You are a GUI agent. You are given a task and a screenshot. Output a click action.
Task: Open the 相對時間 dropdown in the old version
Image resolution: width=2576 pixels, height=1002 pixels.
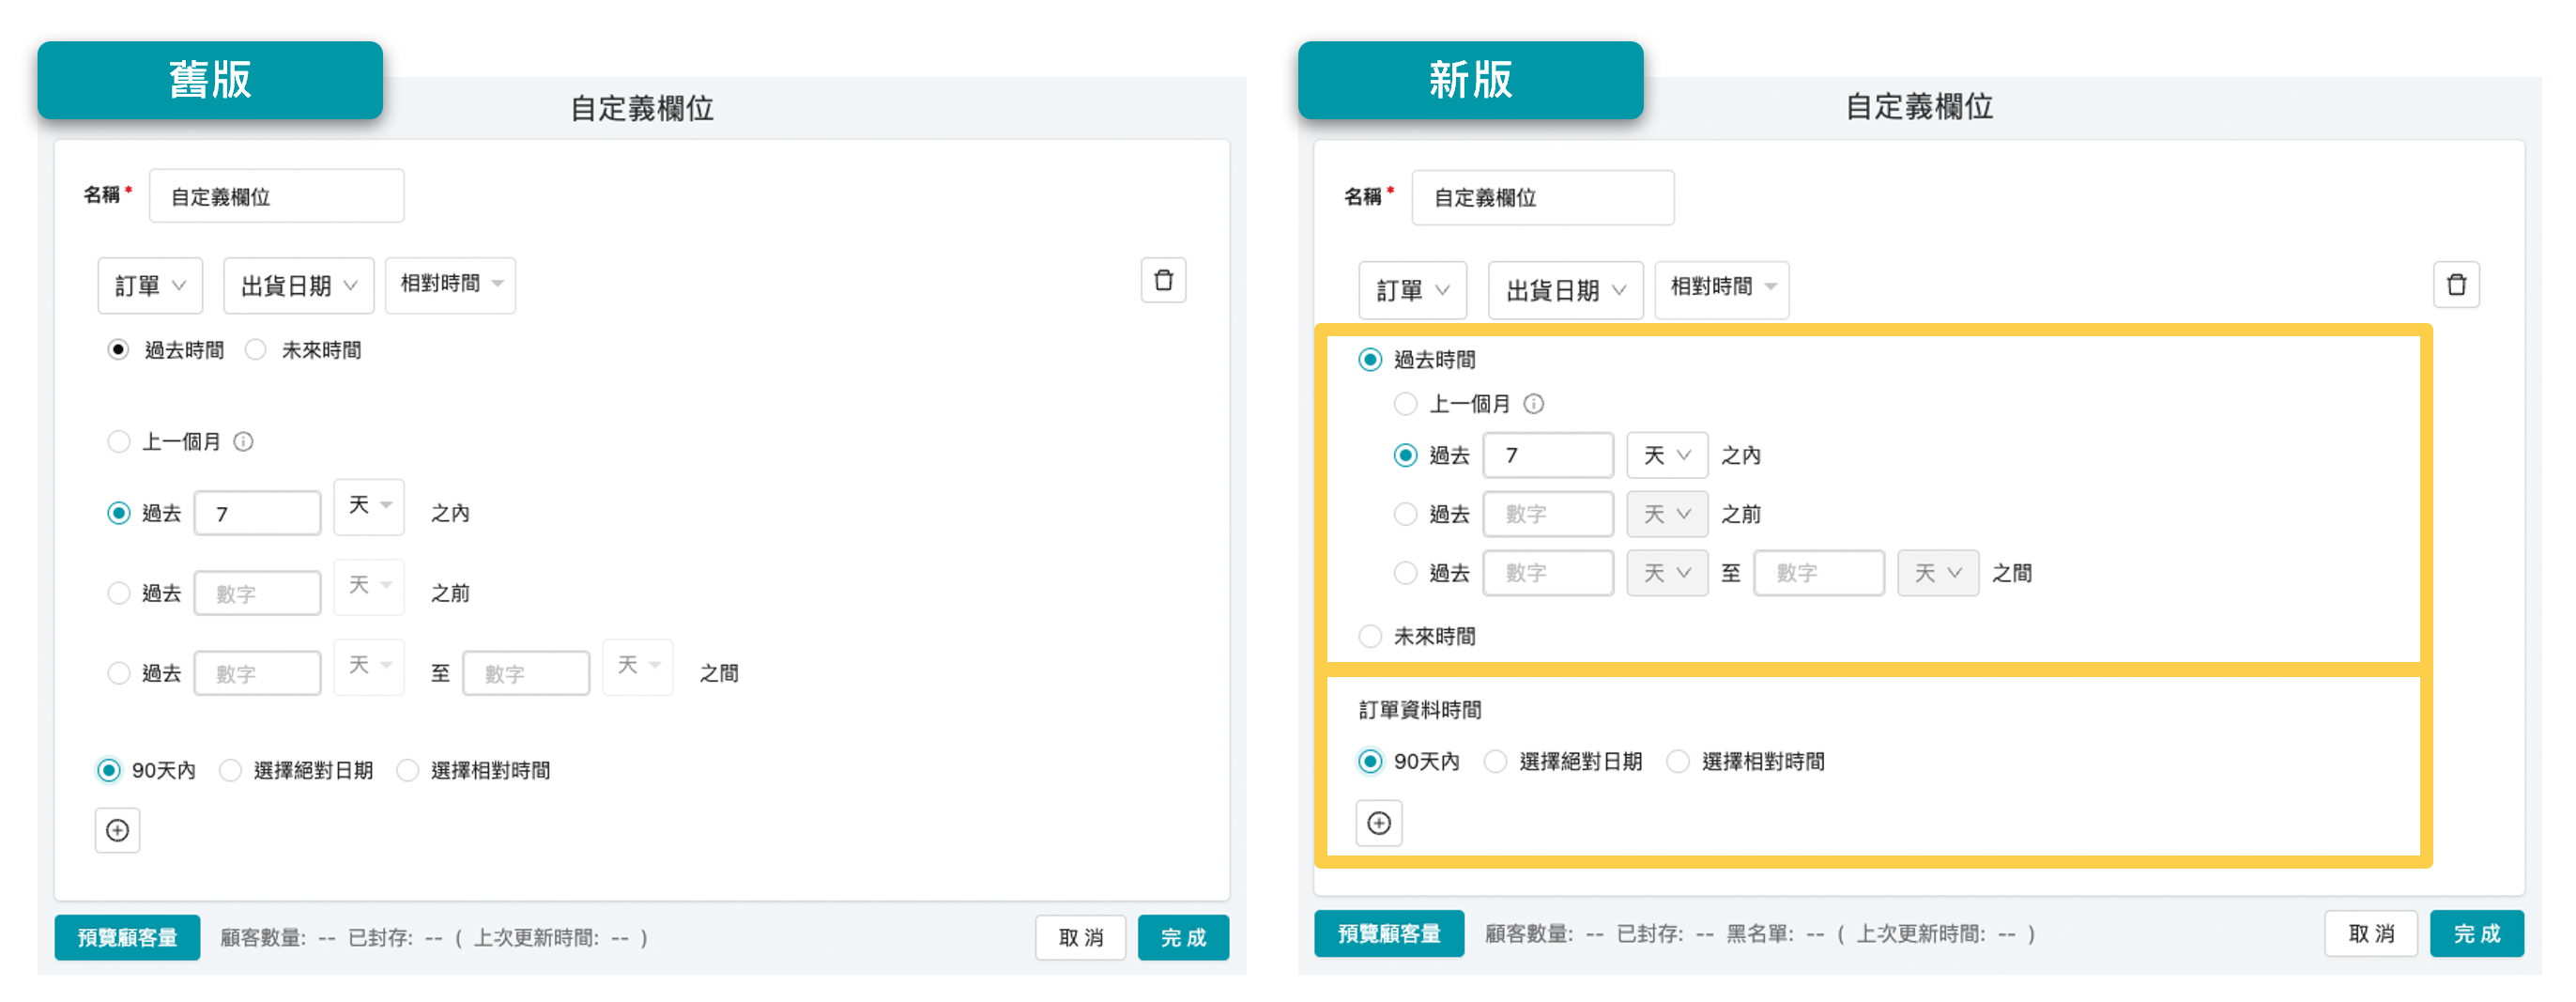point(450,285)
